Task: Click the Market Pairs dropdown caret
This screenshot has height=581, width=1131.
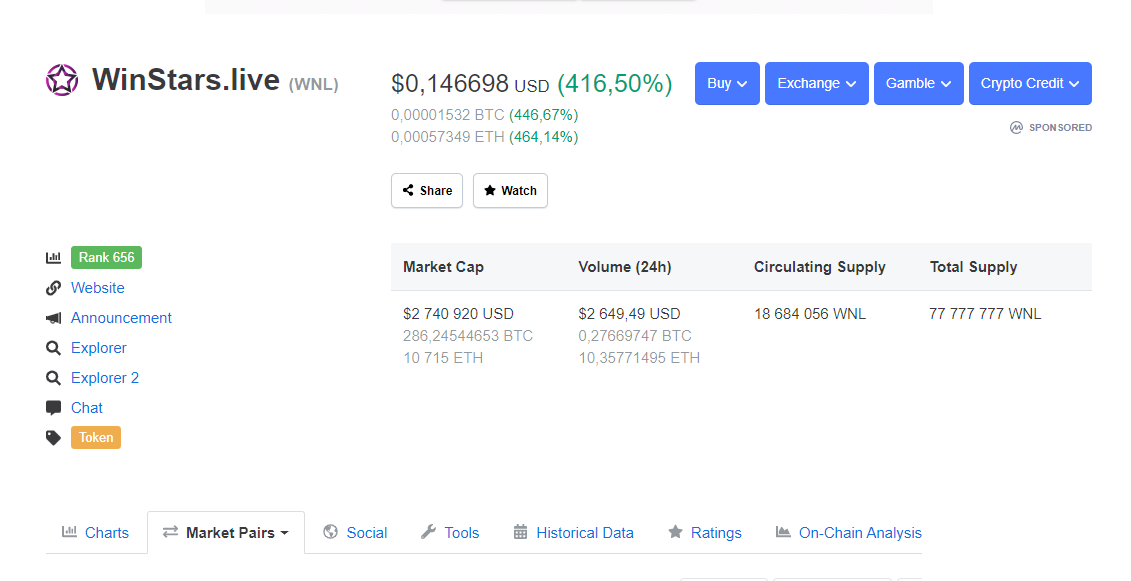Action: 284,533
